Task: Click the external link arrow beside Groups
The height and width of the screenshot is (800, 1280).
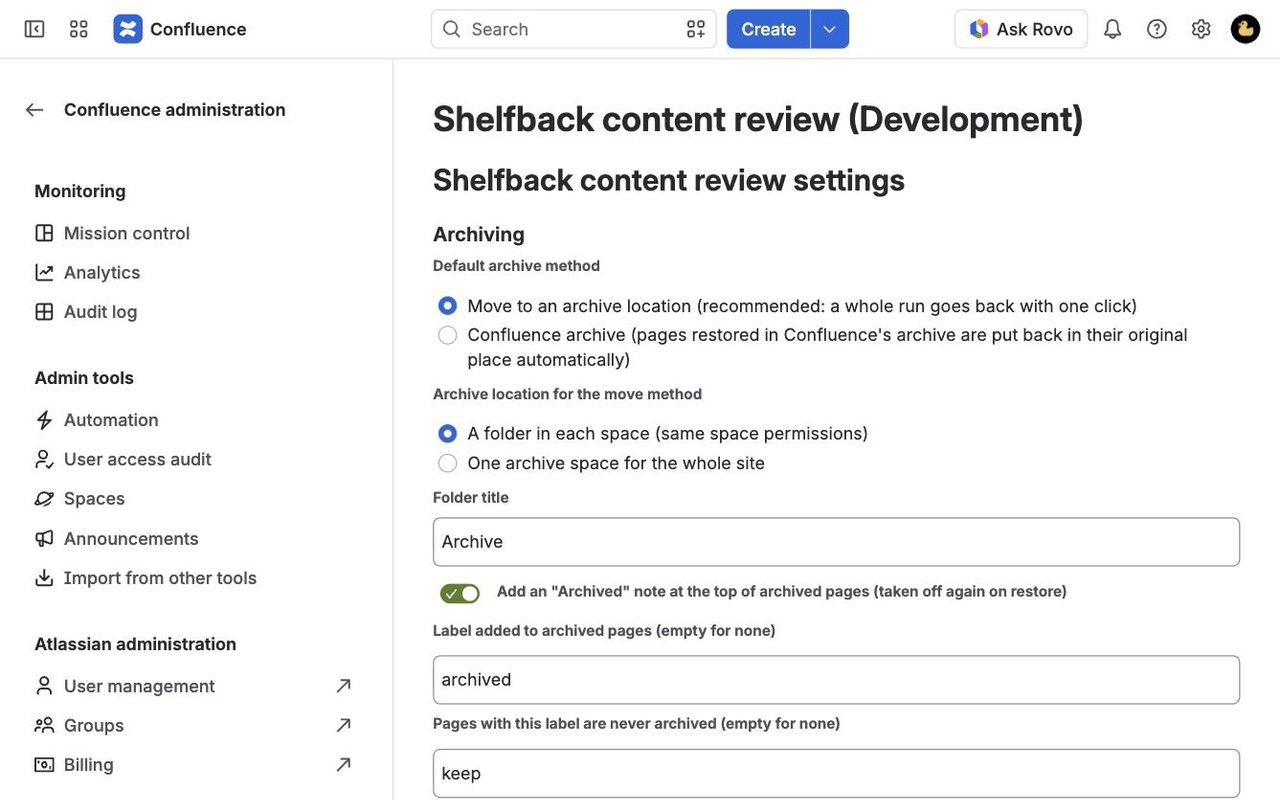Action: pos(343,725)
